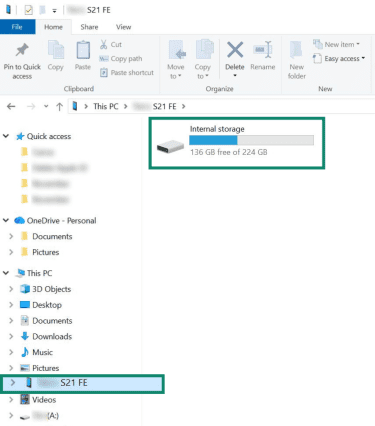Select the Downloads arrow icon
Viewport: 375px width, 426px height.
[25, 336]
